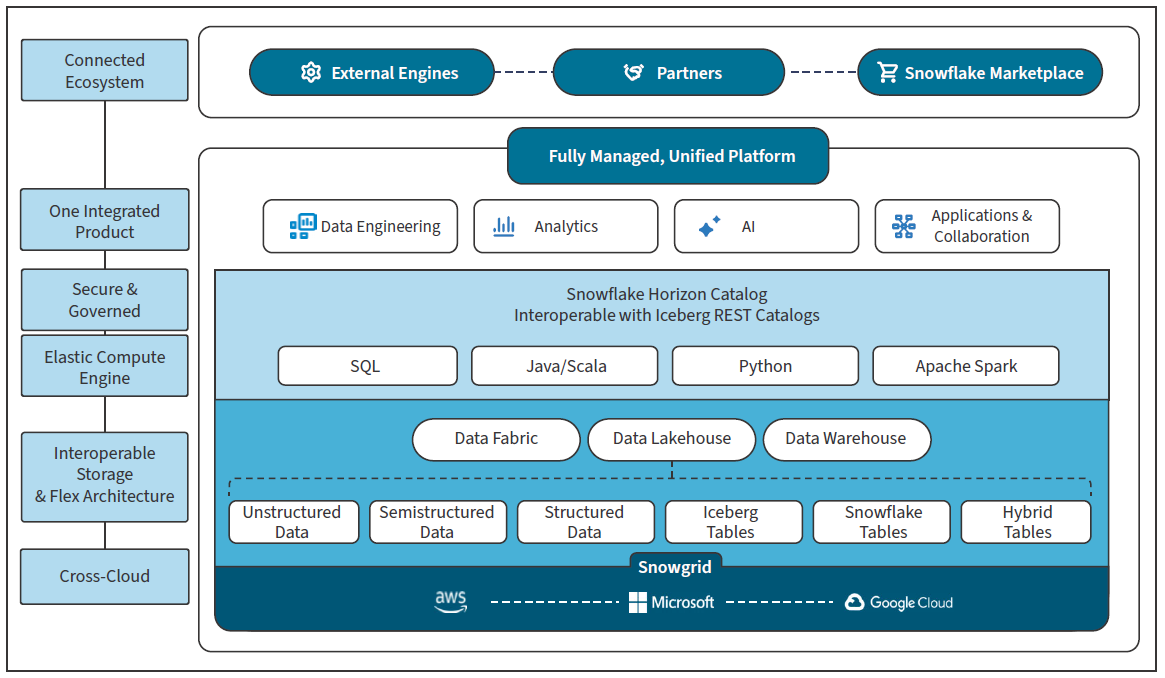Click the Iceberg Tables box

point(733,522)
